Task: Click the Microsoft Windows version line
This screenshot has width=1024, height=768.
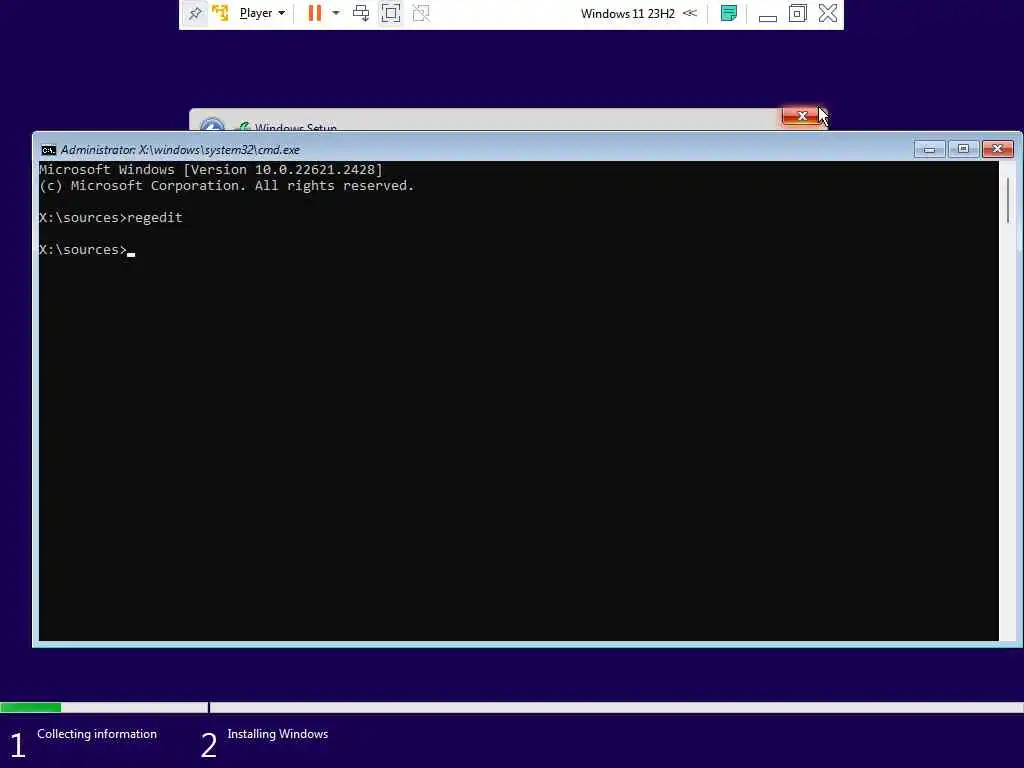Action: coord(211,170)
